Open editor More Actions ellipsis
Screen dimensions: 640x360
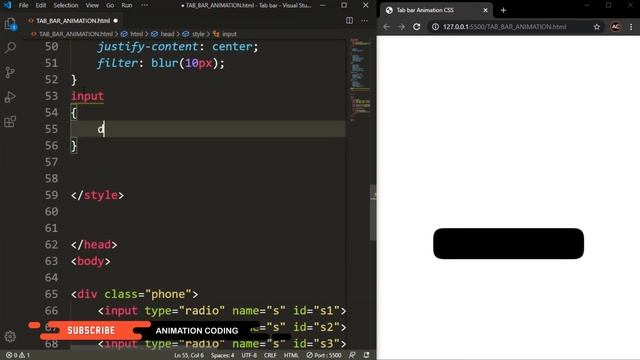[364, 20]
